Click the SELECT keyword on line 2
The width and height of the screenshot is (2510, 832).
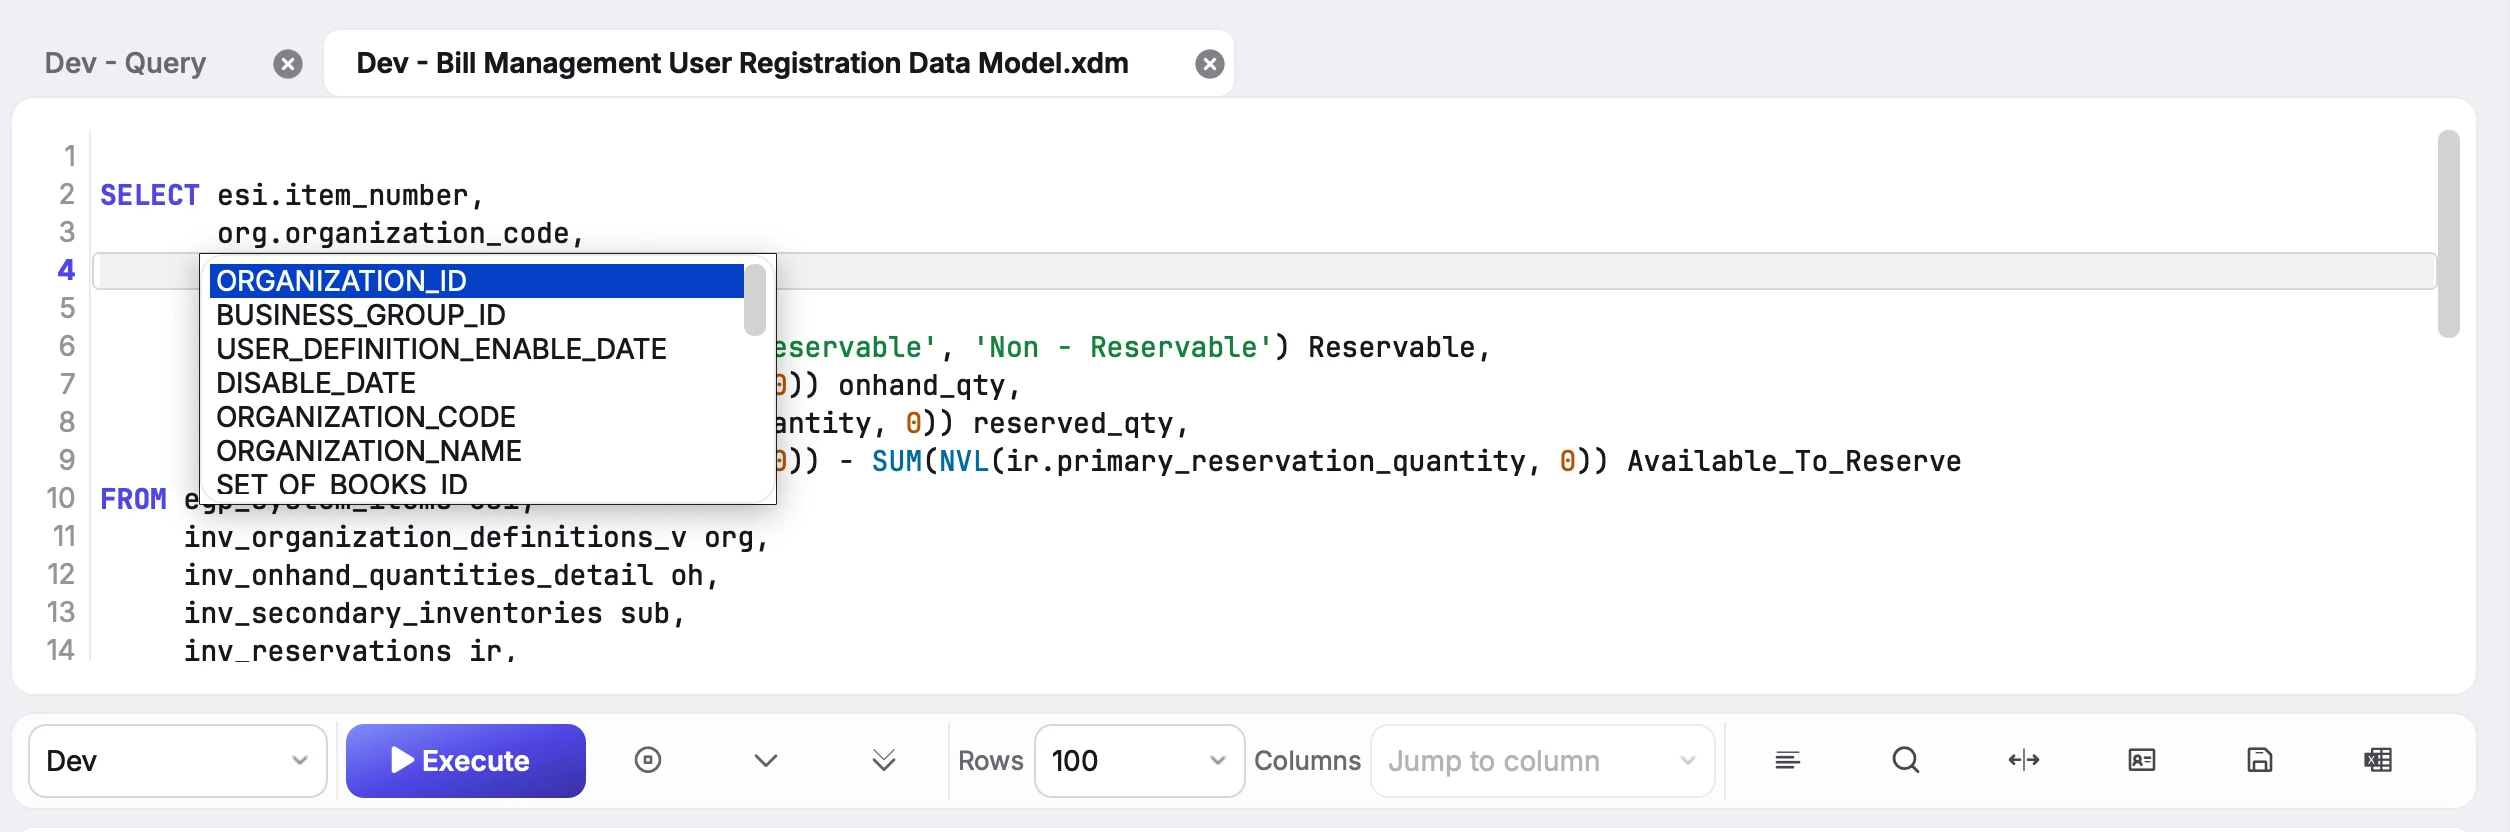click(150, 195)
